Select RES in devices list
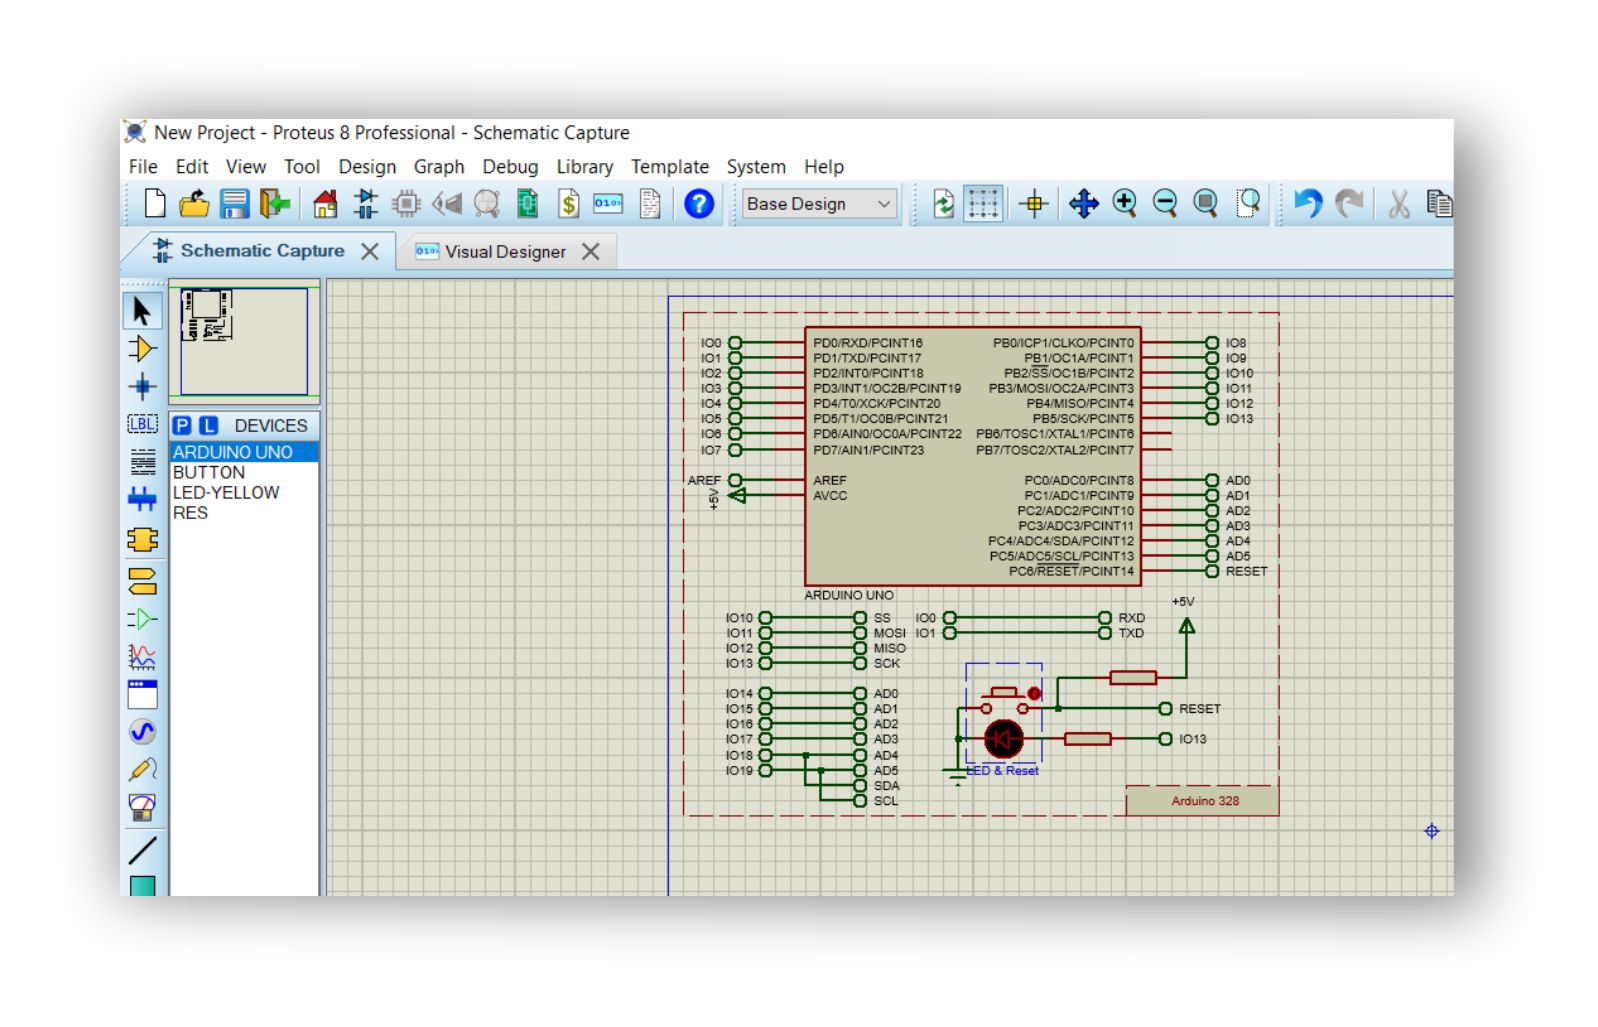1598x1027 pixels. coord(244,512)
